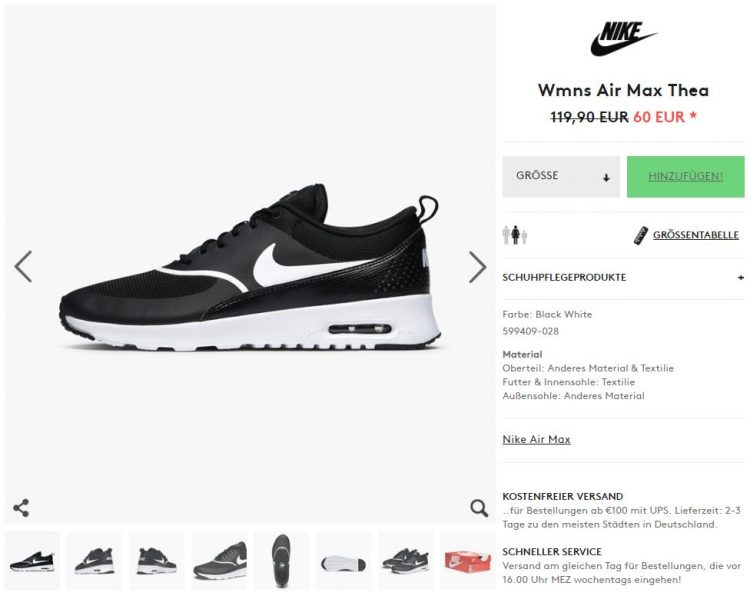Follow the Nike Air Max link
Screen dimensions: 750x596
click(536, 439)
